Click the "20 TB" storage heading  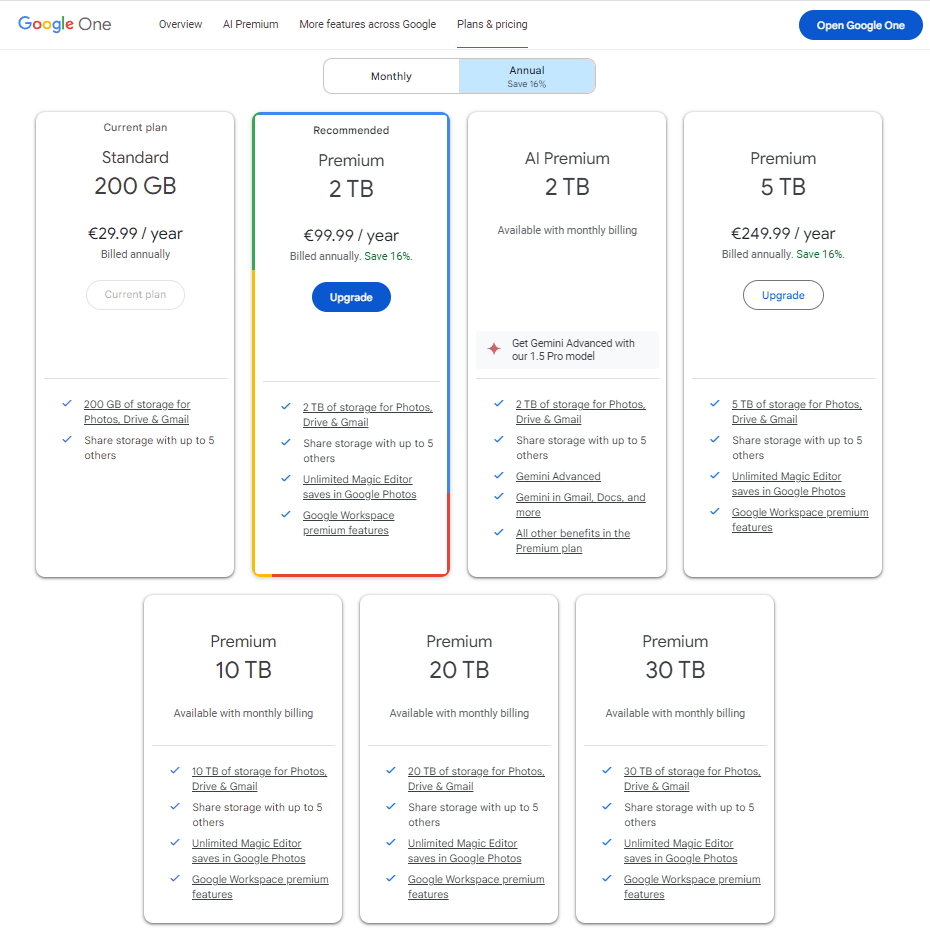(x=459, y=670)
